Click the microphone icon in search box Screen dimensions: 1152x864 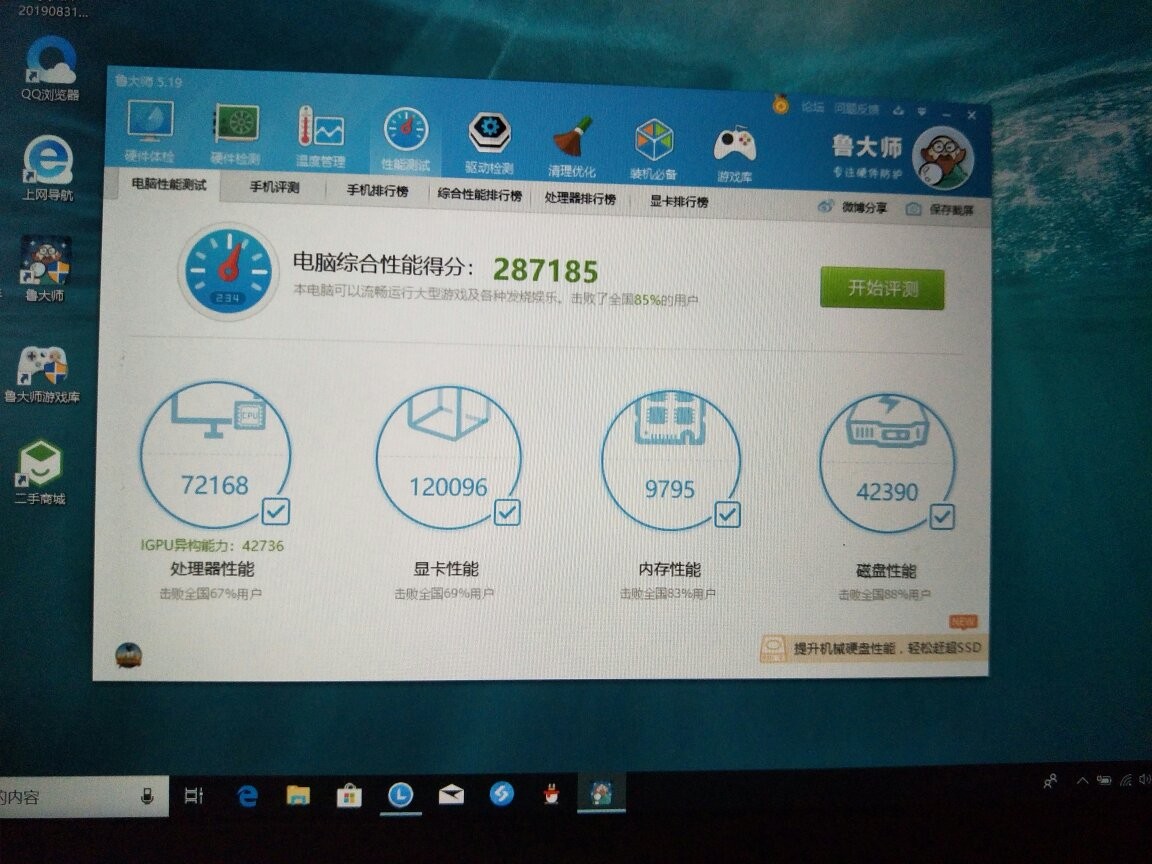pos(147,796)
